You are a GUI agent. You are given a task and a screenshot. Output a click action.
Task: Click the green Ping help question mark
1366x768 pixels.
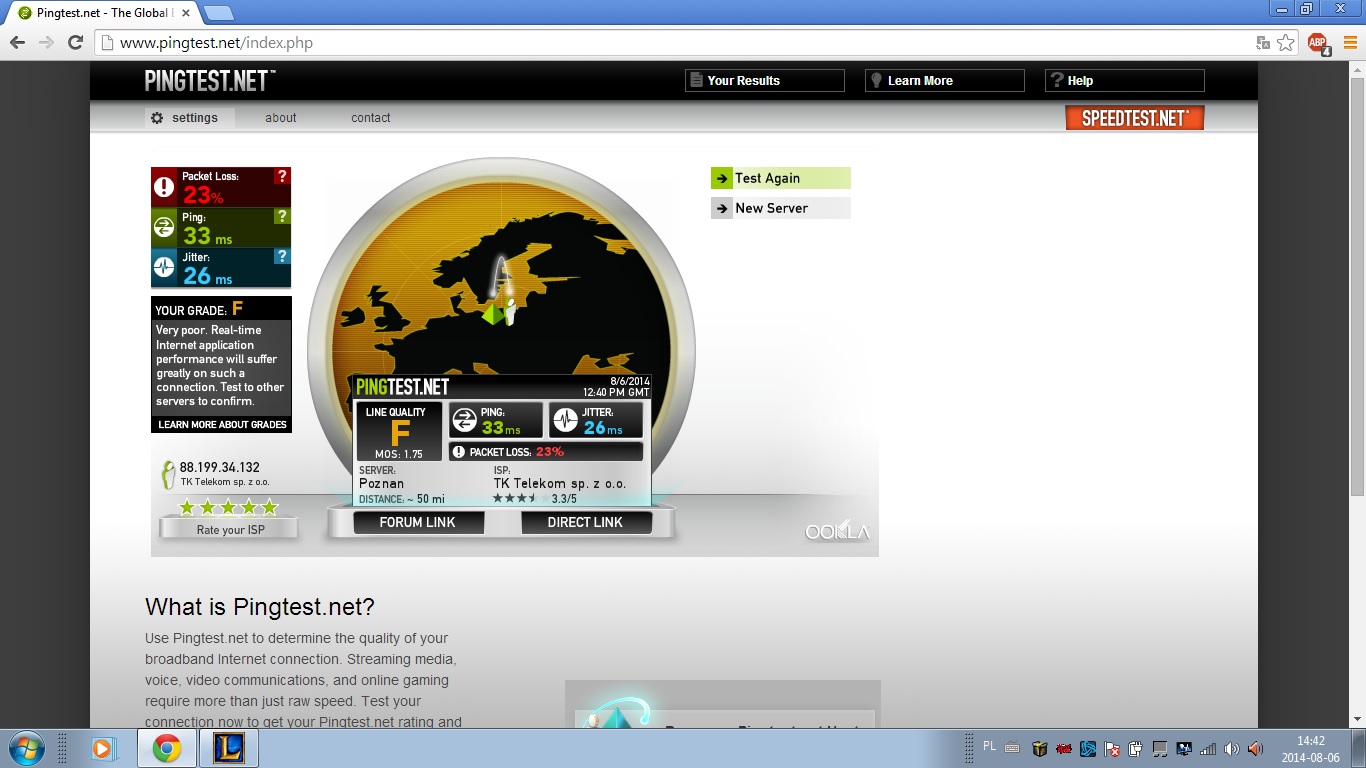click(x=283, y=216)
